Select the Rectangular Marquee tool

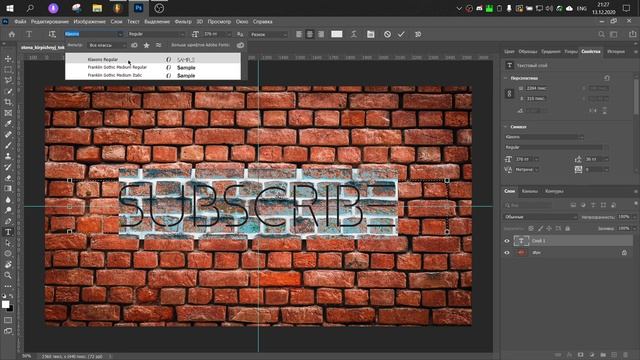(8, 70)
